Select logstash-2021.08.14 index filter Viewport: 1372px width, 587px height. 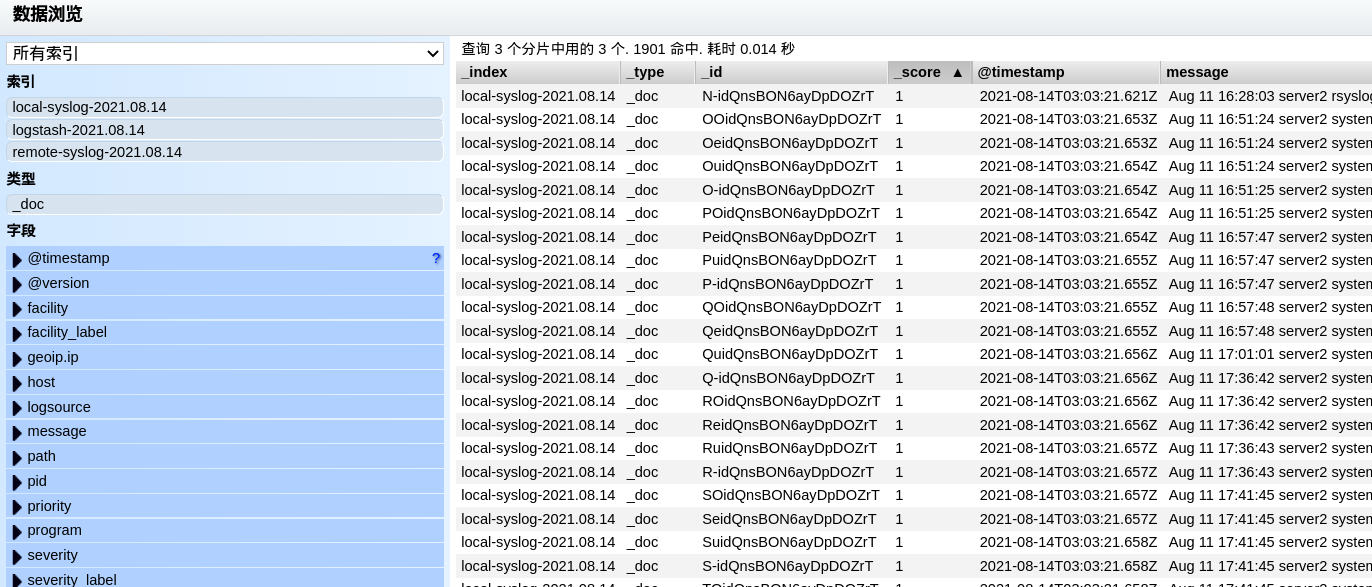click(225, 130)
